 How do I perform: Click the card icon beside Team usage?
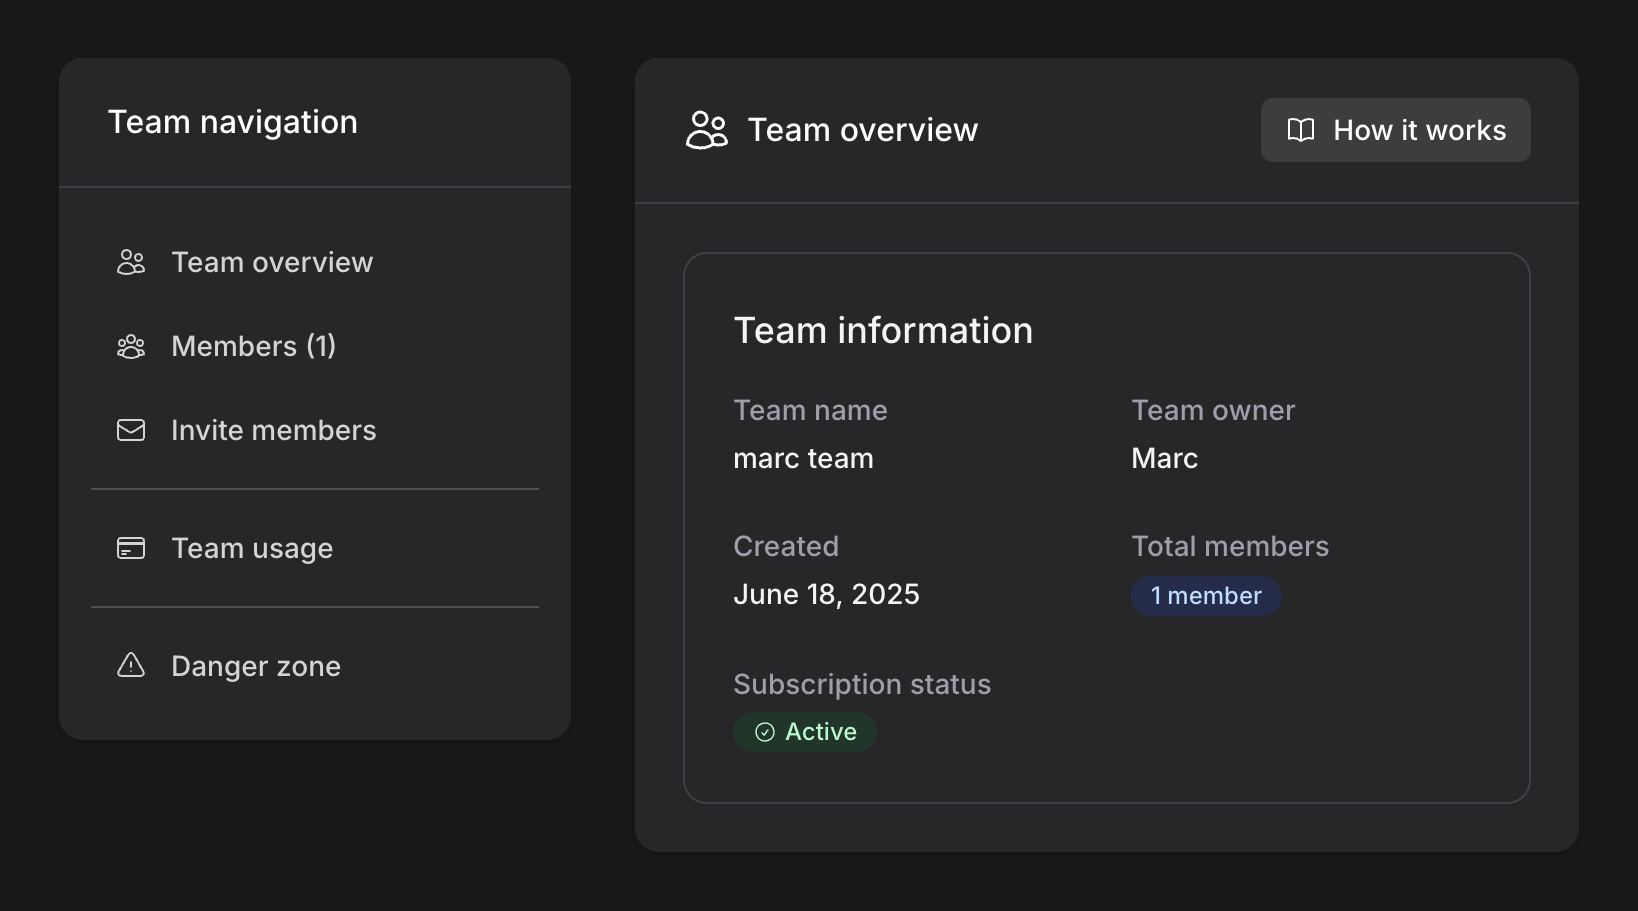point(131,548)
